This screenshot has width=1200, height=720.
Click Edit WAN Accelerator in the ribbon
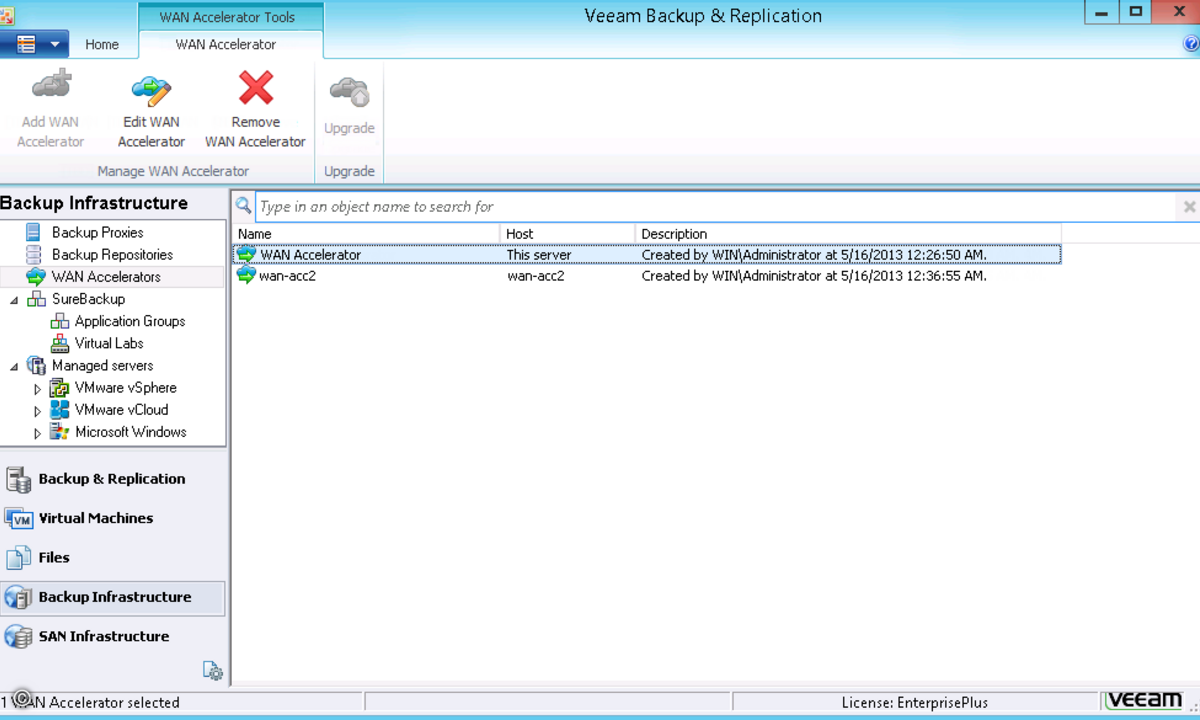pyautogui.click(x=151, y=110)
